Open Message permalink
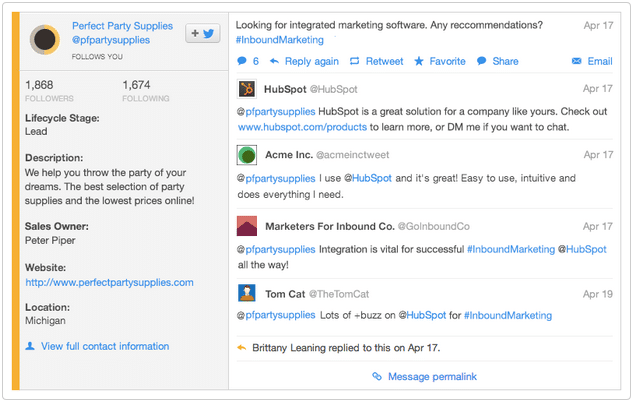 (432, 377)
